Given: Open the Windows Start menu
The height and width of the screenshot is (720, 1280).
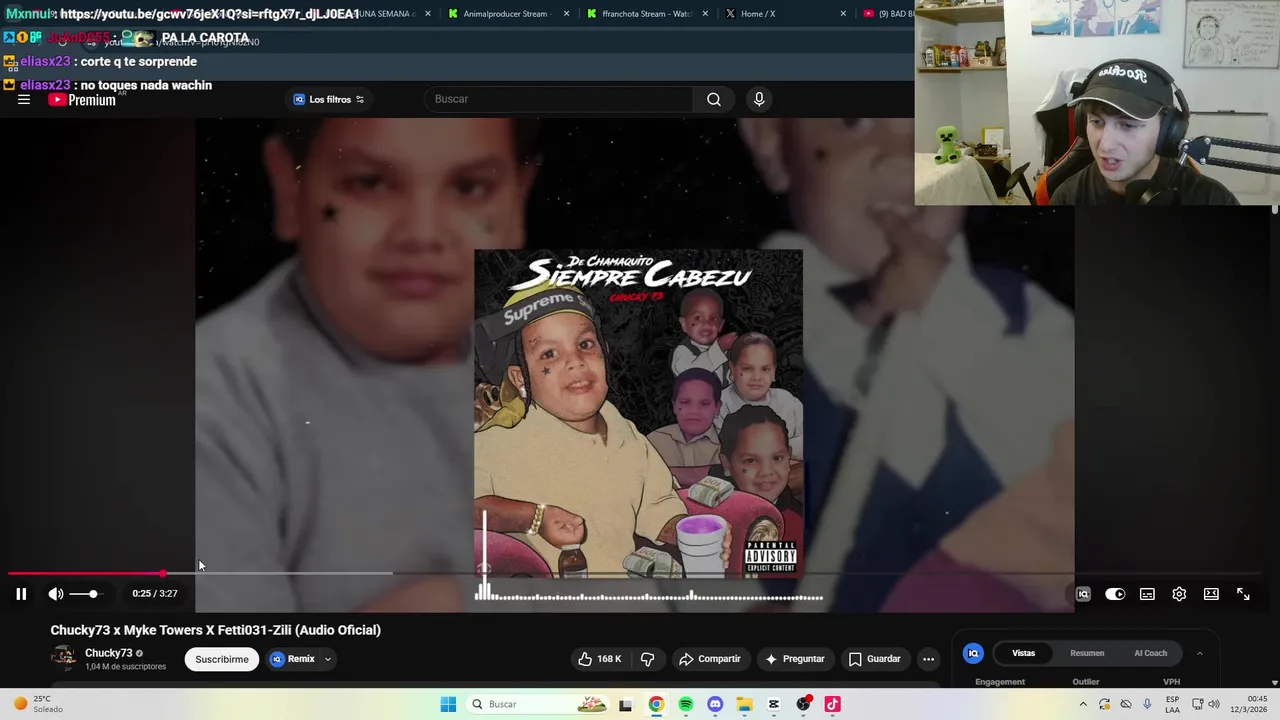Looking at the screenshot, I should pos(448,704).
